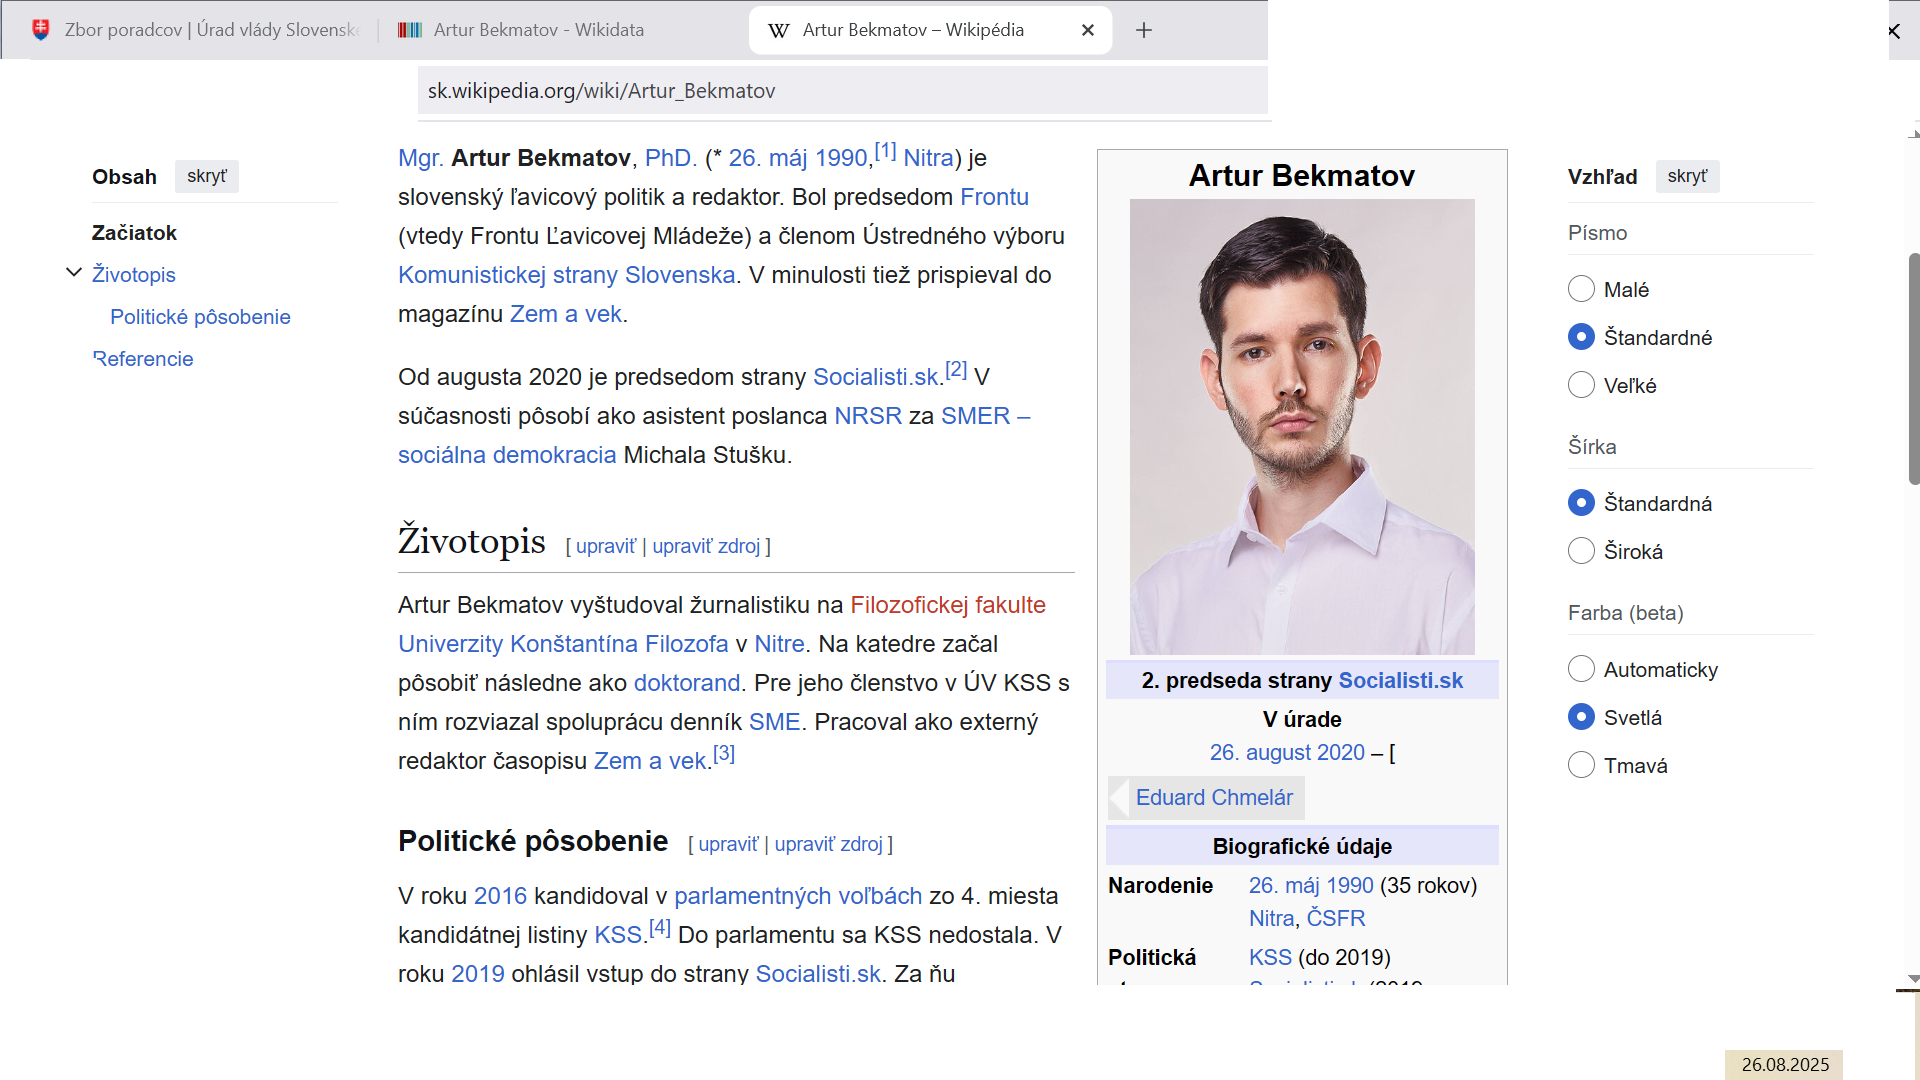Collapse the Životopis section chevron in contents
The width and height of the screenshot is (1920, 1080).
click(74, 272)
